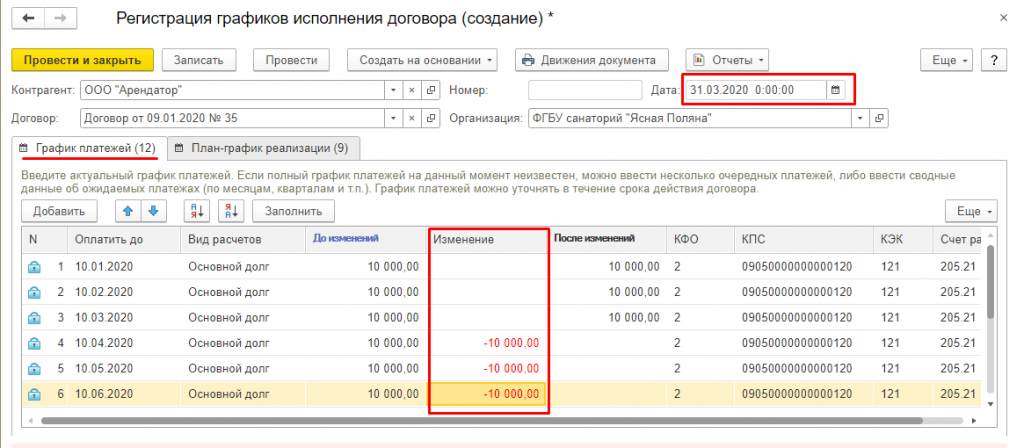Open the Организация record via the open icon
The image size is (1024, 448).
[878, 118]
